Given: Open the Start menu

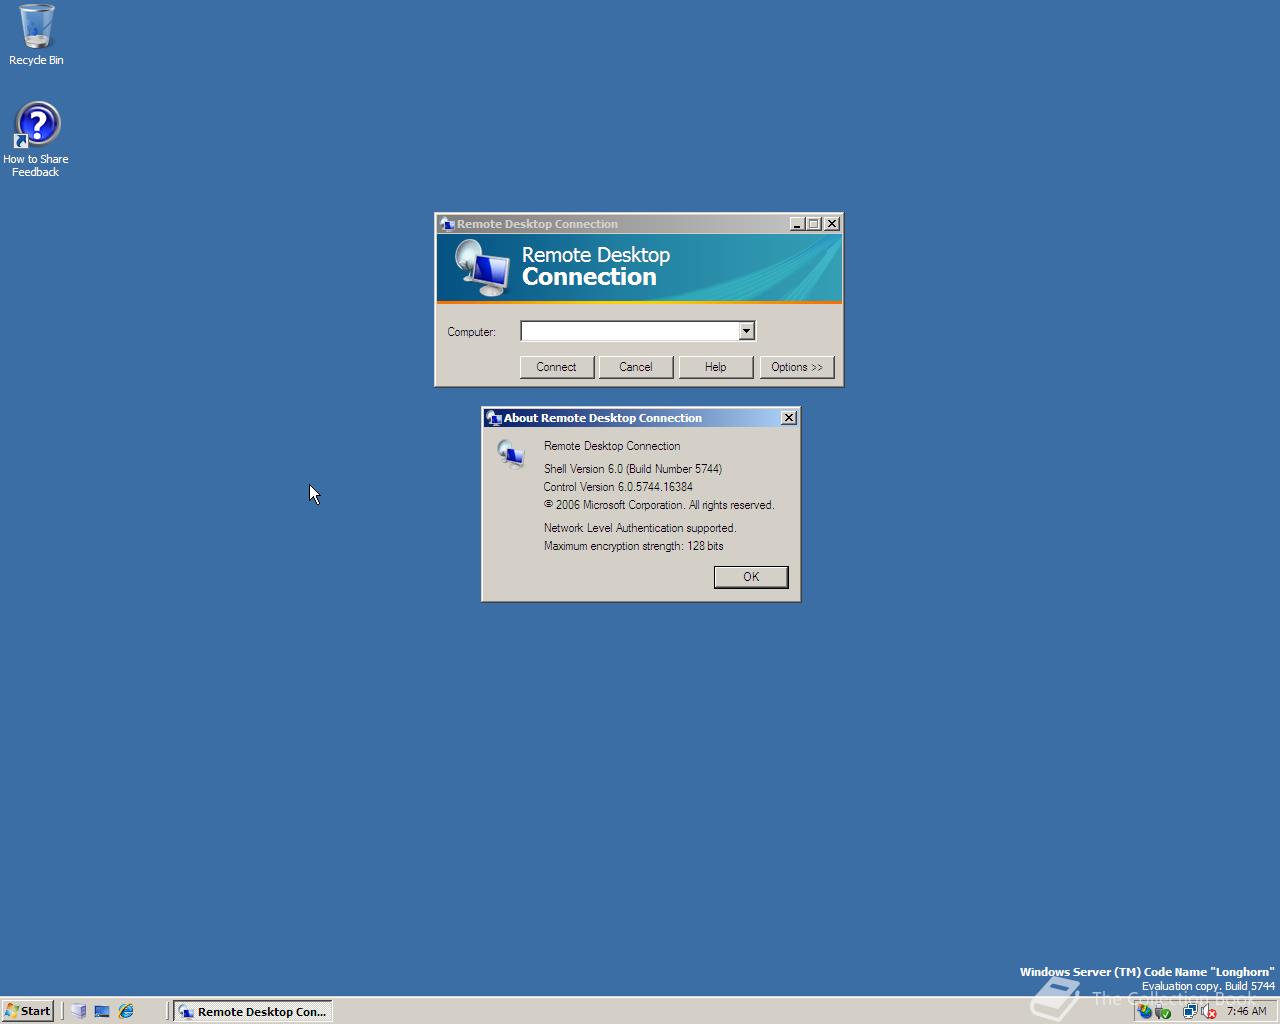Looking at the screenshot, I should (27, 1011).
